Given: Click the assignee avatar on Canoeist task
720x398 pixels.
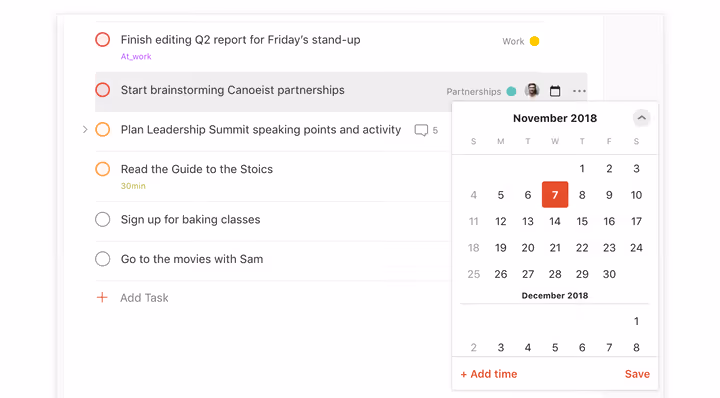Looking at the screenshot, I should click(532, 90).
